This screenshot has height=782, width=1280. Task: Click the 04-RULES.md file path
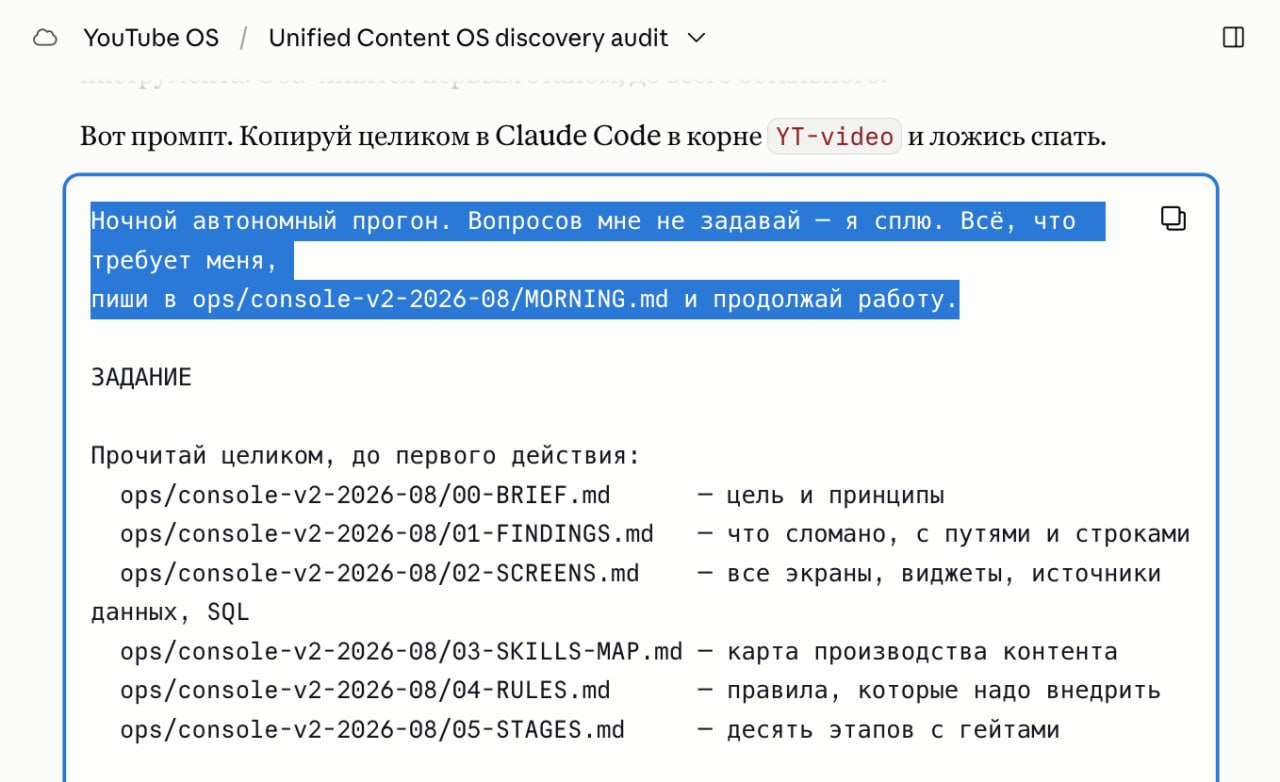click(x=365, y=691)
